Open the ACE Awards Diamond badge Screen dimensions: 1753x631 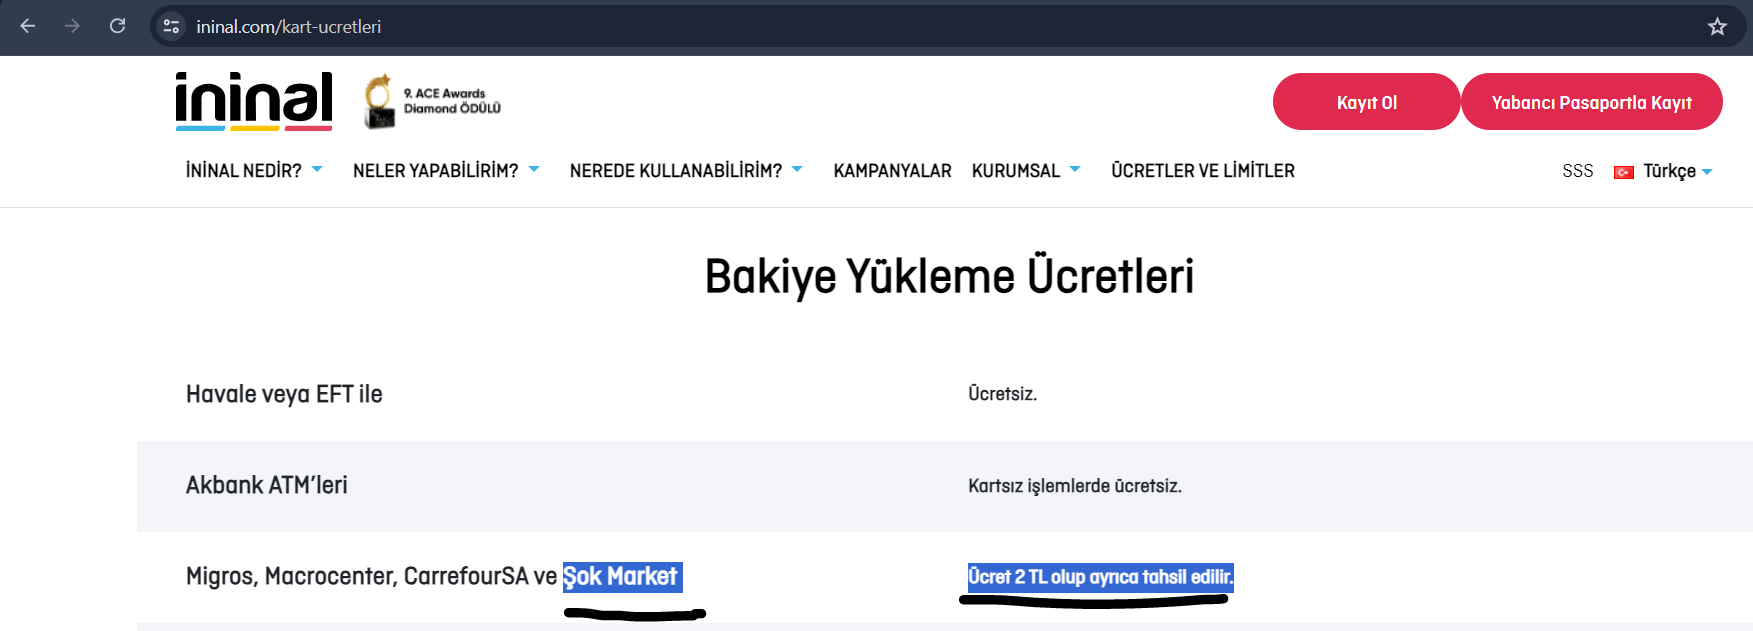(x=432, y=101)
